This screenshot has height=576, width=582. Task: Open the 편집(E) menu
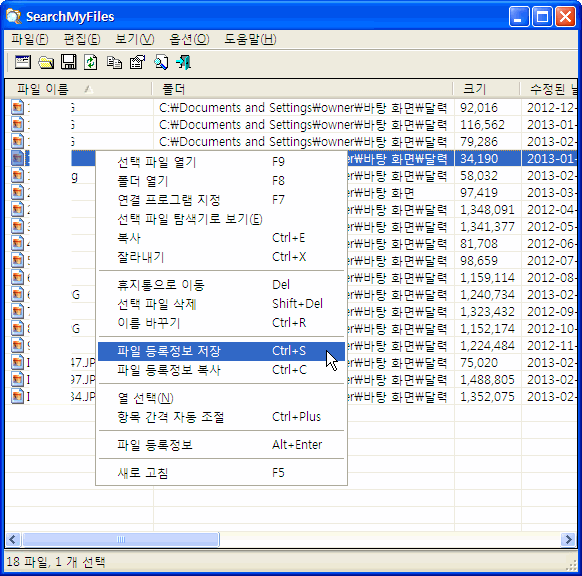point(82,39)
